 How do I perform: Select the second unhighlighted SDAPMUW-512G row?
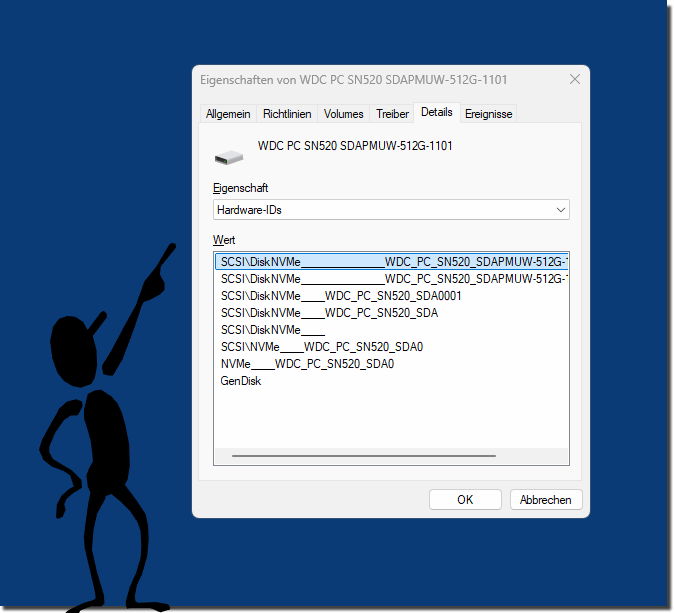(391, 279)
